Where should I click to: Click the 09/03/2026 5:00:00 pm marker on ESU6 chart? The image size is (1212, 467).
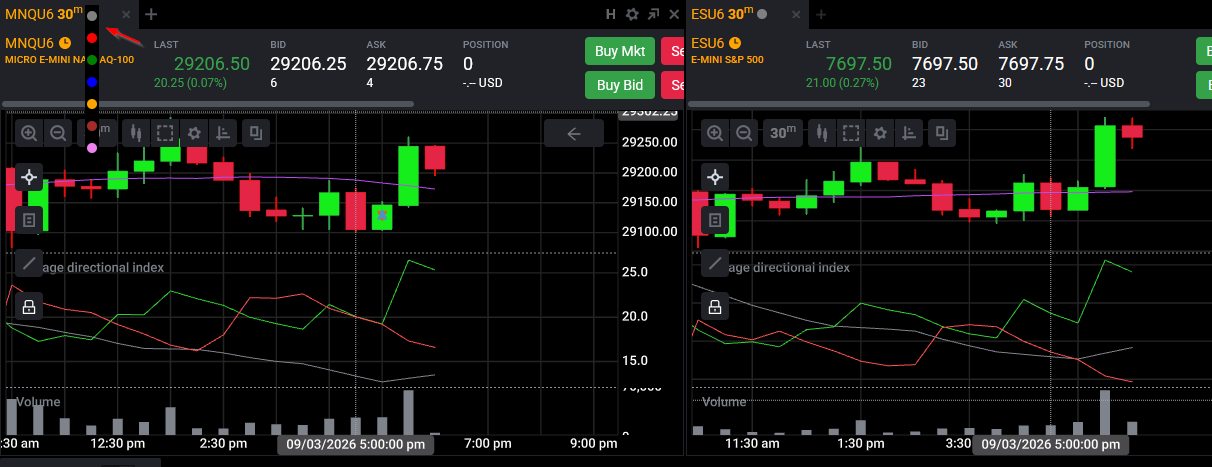(x=1051, y=444)
